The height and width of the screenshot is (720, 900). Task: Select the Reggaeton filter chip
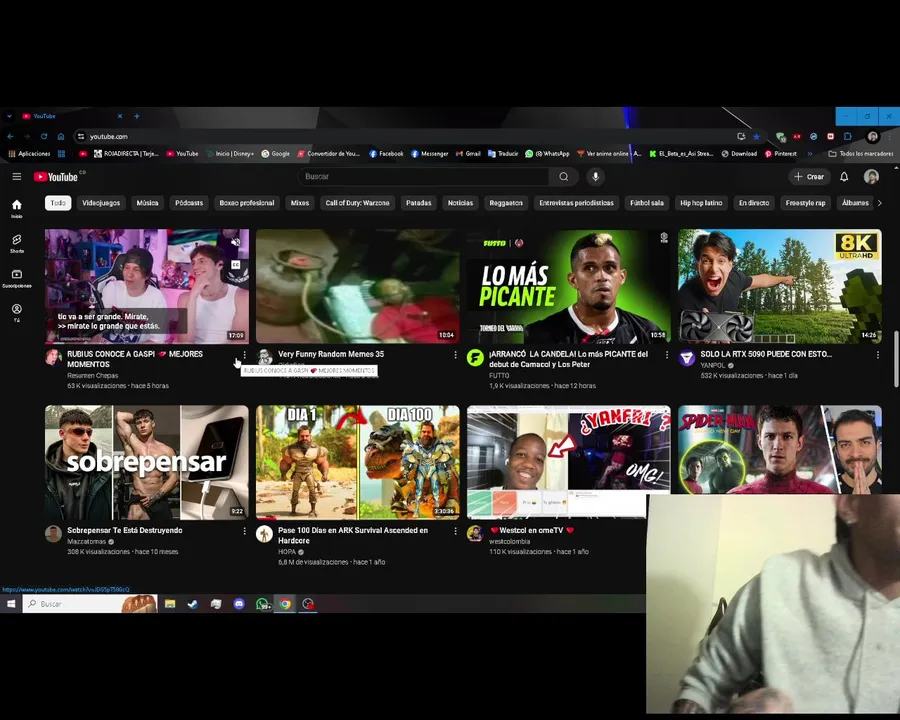(506, 203)
